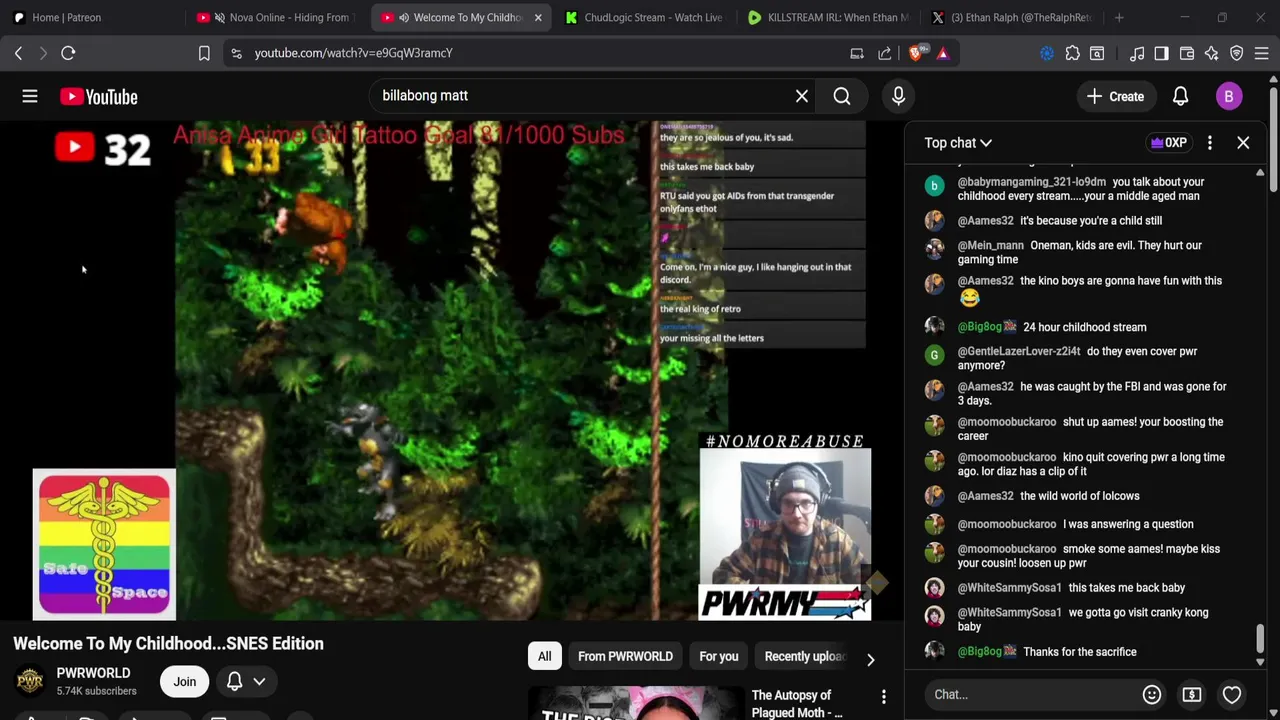This screenshot has height=720, width=1280.
Task: Click 0XP chat points badge
Action: [1169, 143]
